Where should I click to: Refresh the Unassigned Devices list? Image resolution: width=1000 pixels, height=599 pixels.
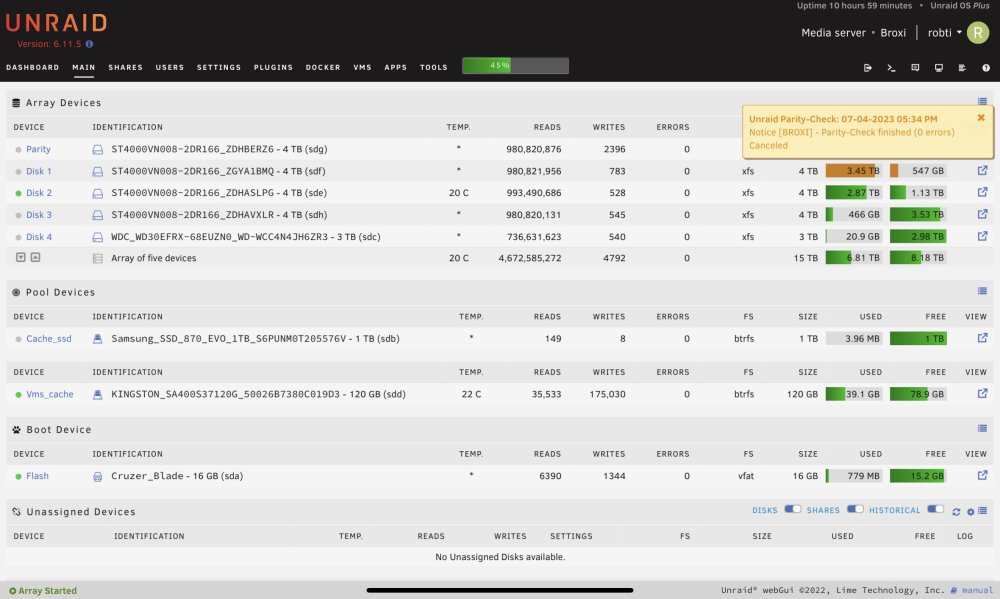(x=956, y=512)
